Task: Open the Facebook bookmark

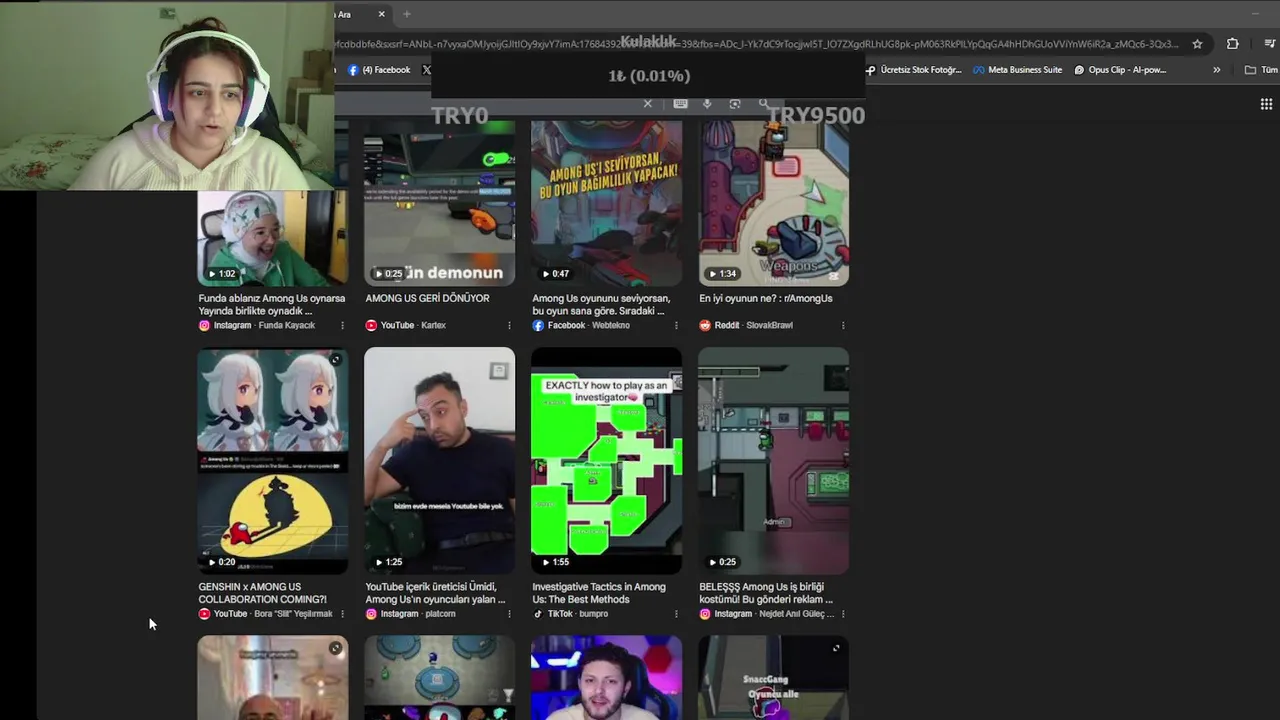Action: tap(379, 70)
